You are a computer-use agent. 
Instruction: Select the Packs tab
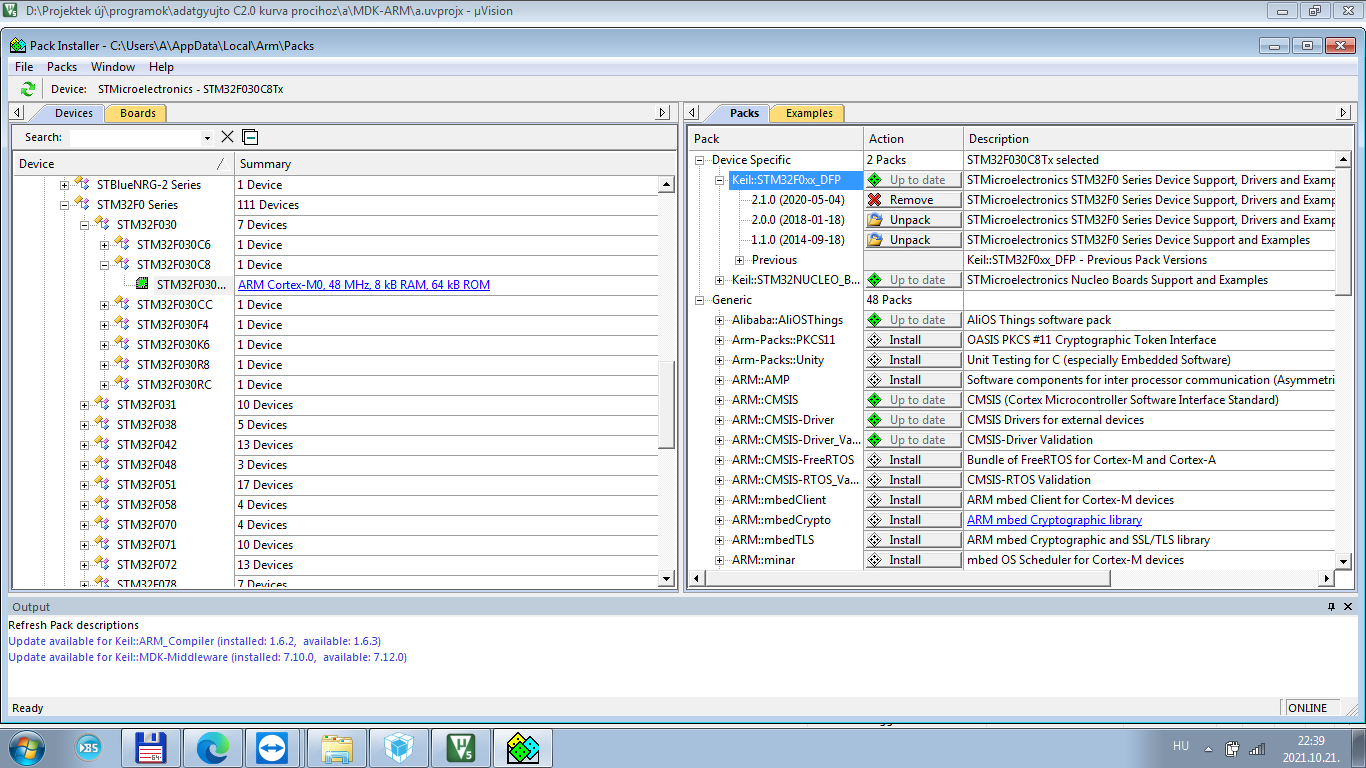744,113
